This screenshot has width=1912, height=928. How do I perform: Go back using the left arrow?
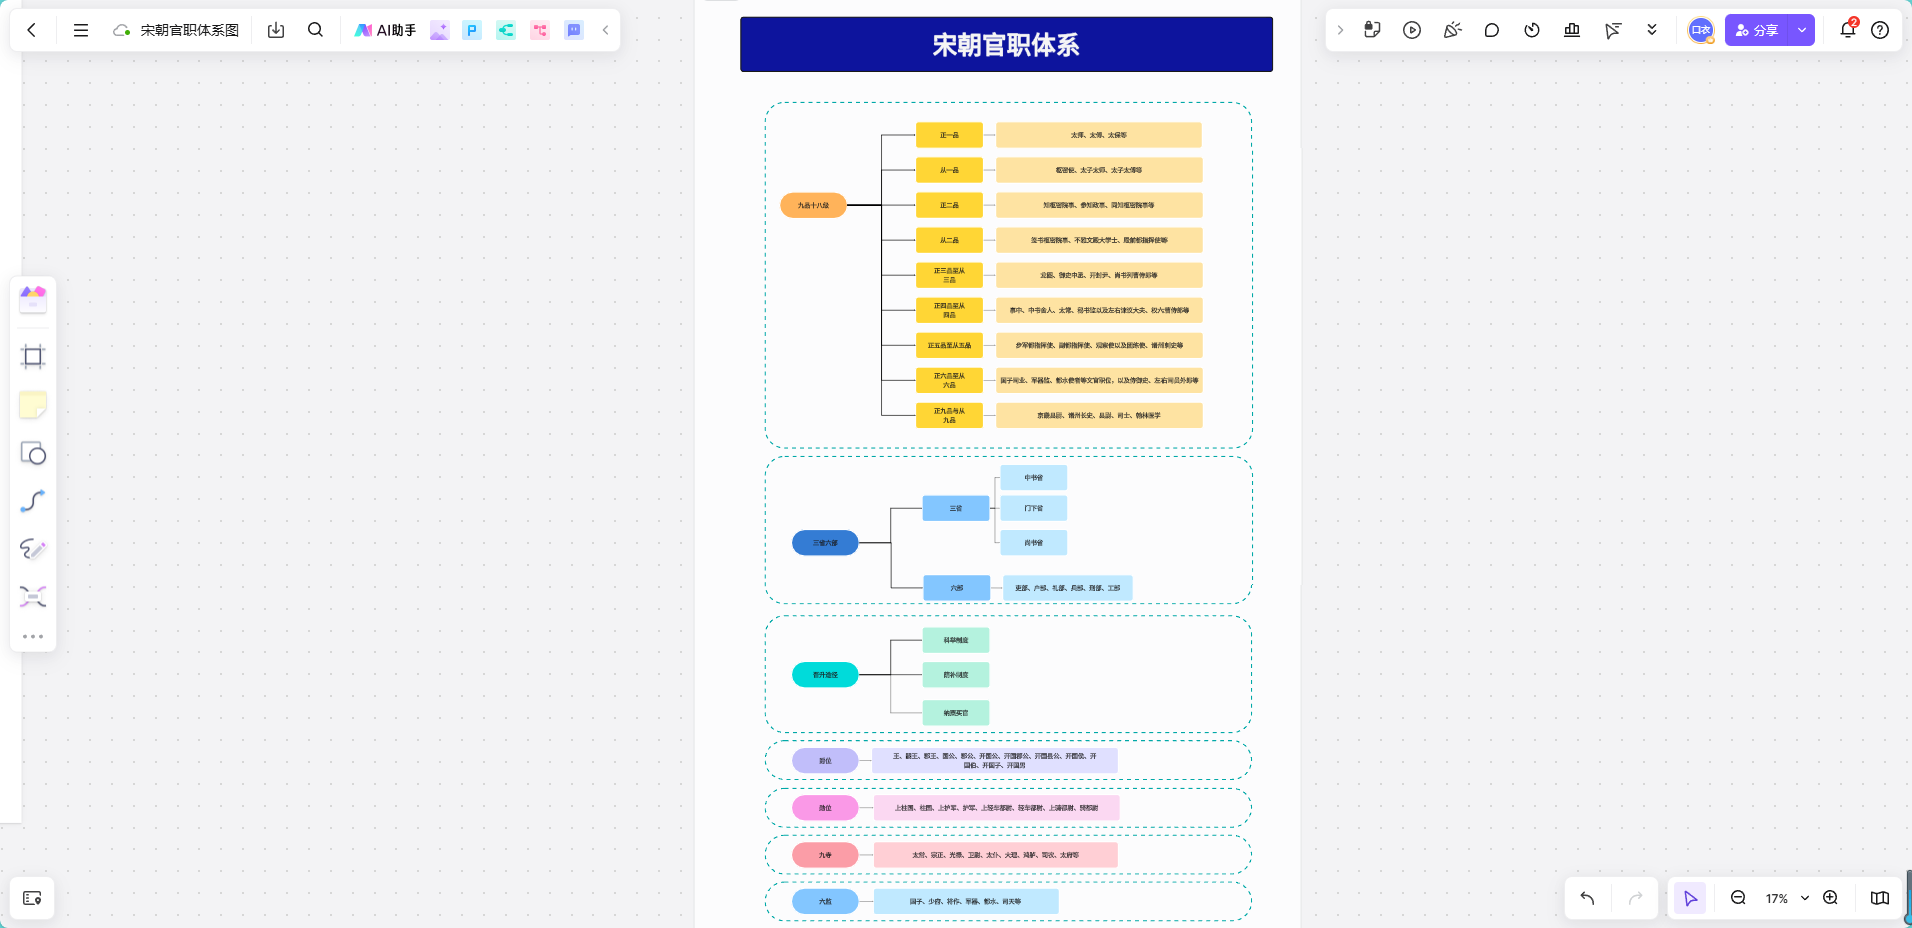pyautogui.click(x=32, y=30)
